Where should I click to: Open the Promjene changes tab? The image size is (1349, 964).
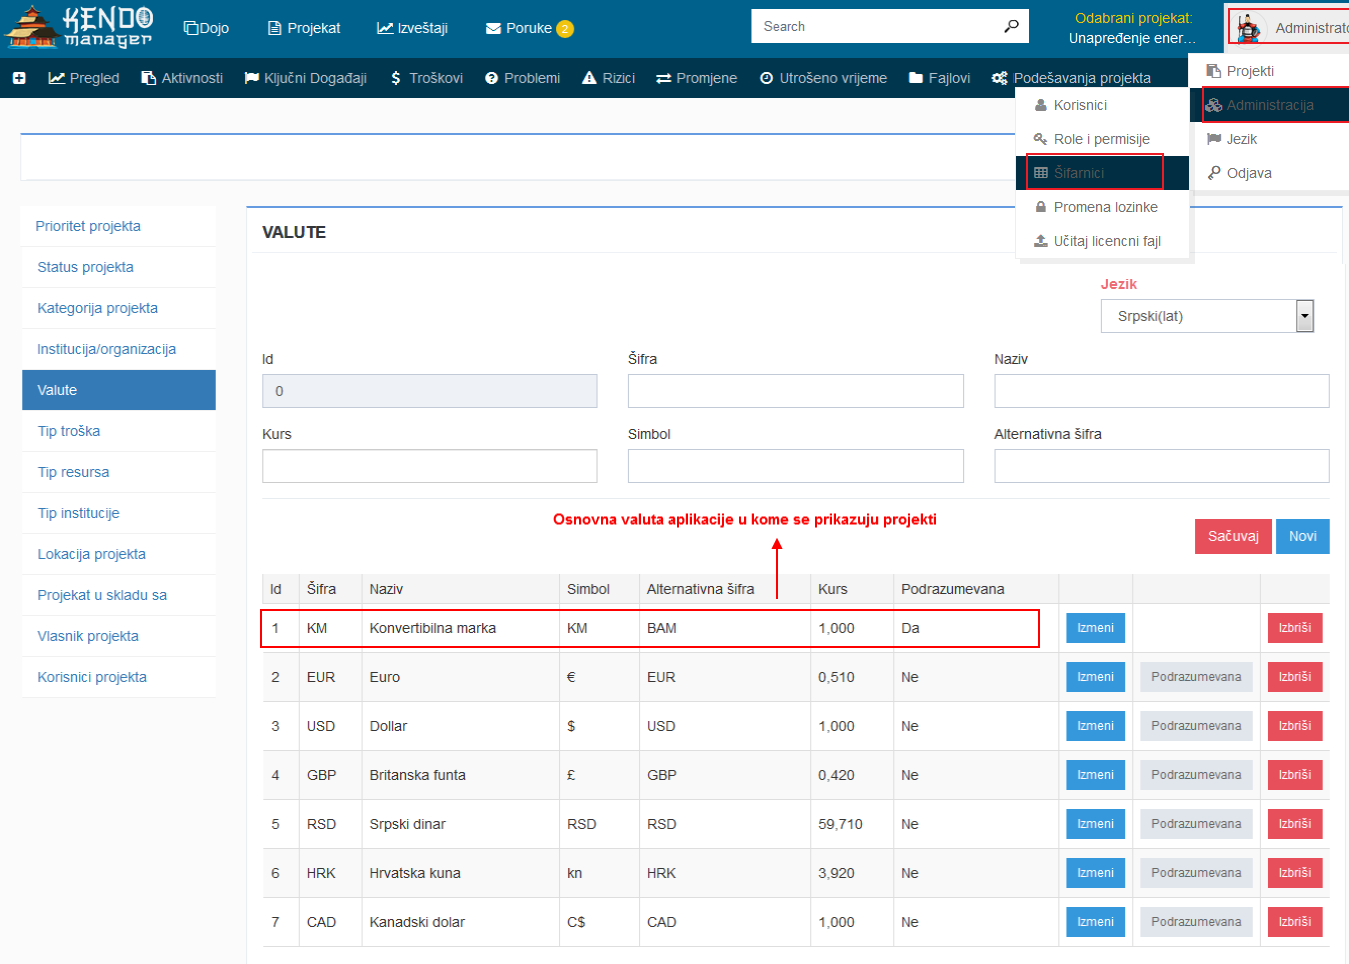click(x=696, y=78)
